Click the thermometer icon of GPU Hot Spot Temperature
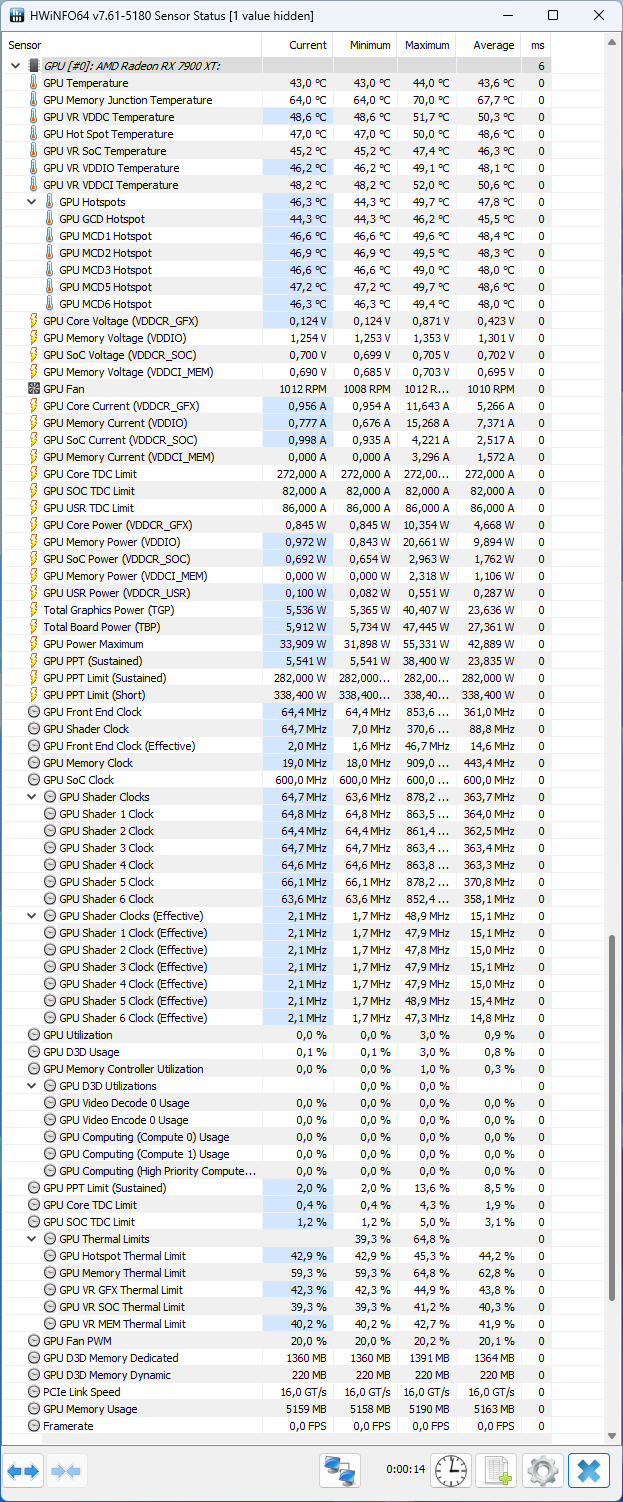The width and height of the screenshot is (623, 1502). 34,134
